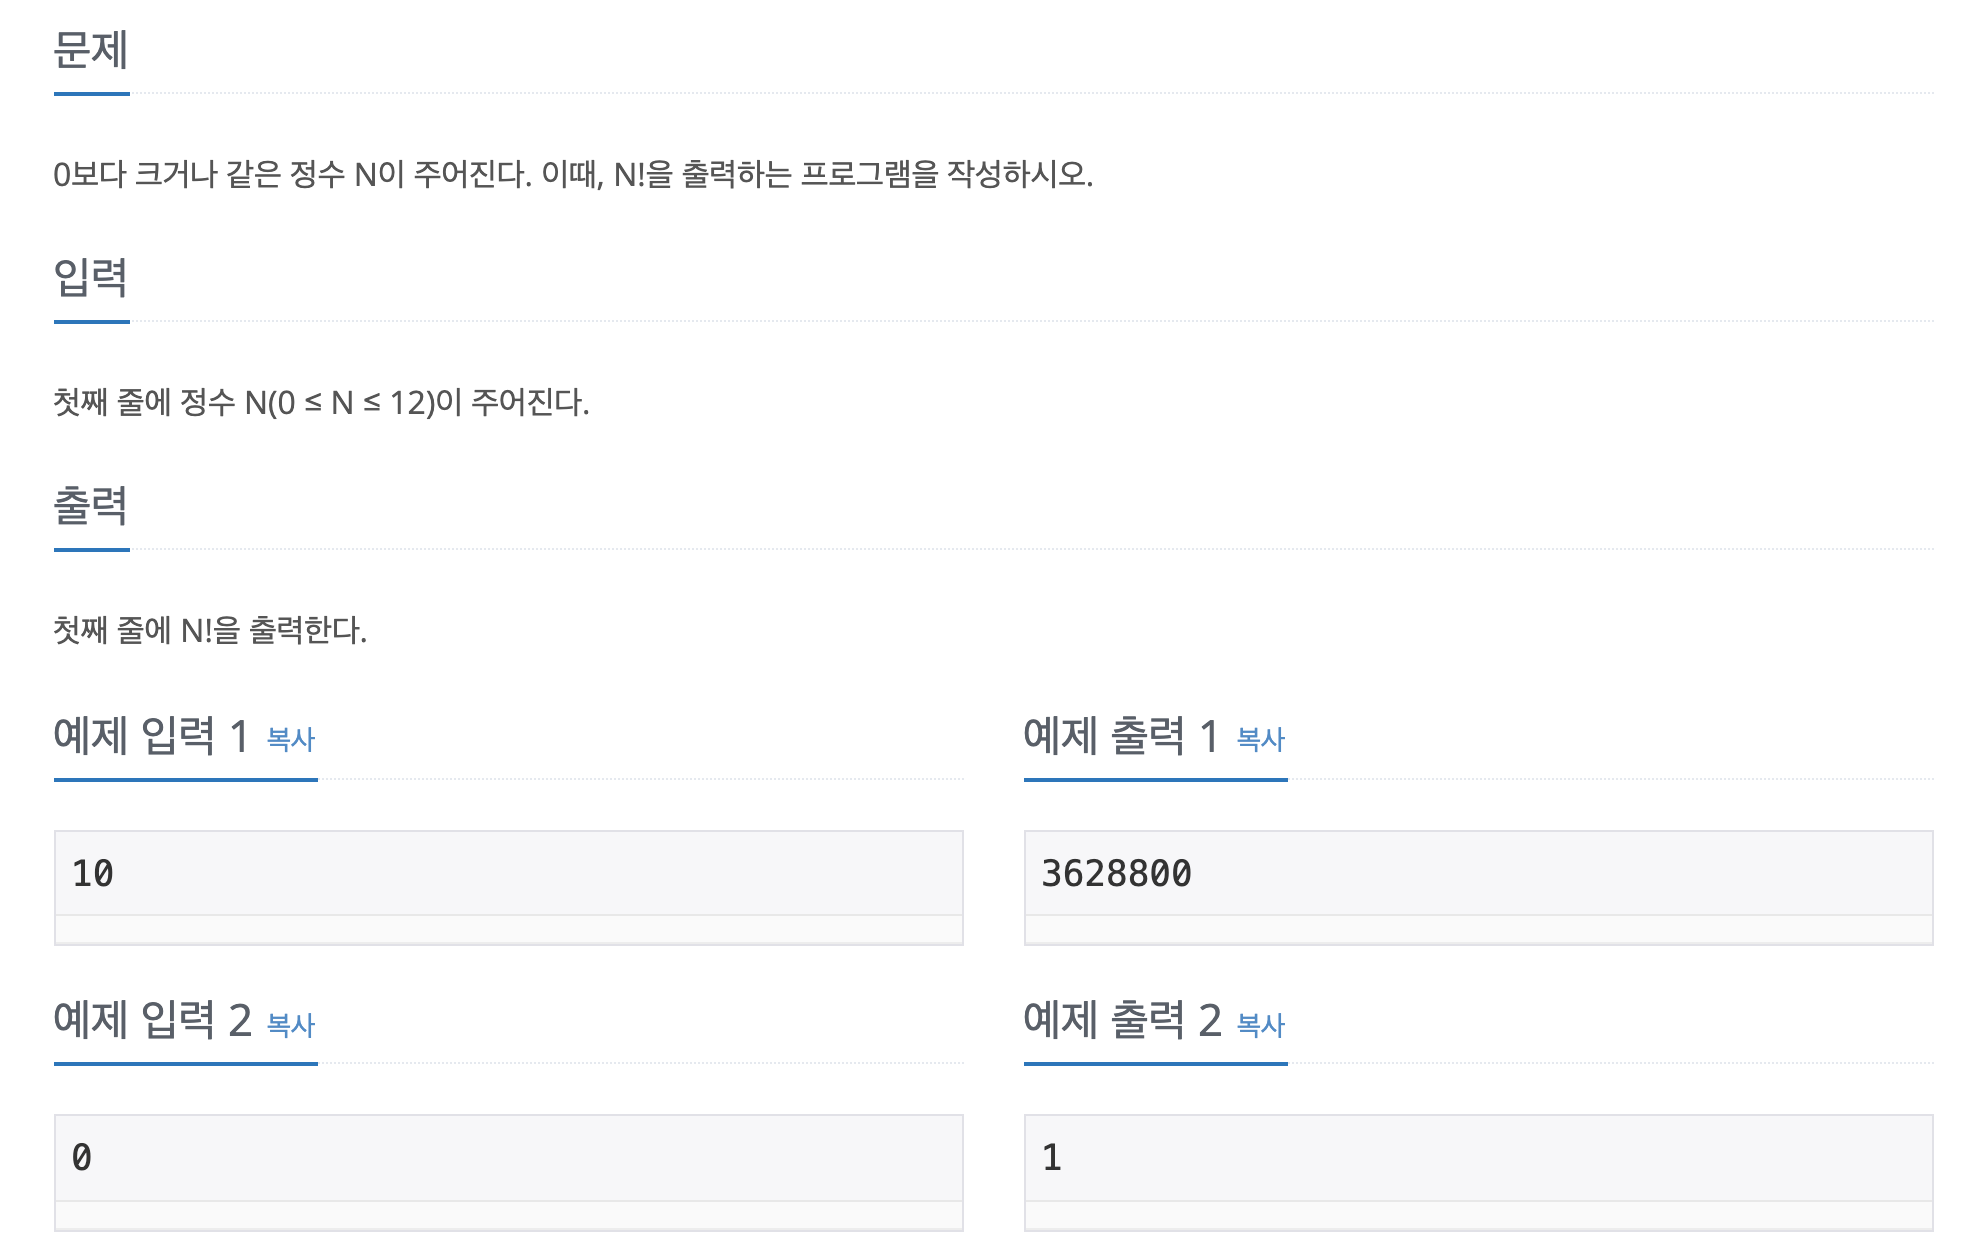Image resolution: width=1984 pixels, height=1260 pixels.
Task: Click the 입력 section heading
Action: click(x=91, y=278)
